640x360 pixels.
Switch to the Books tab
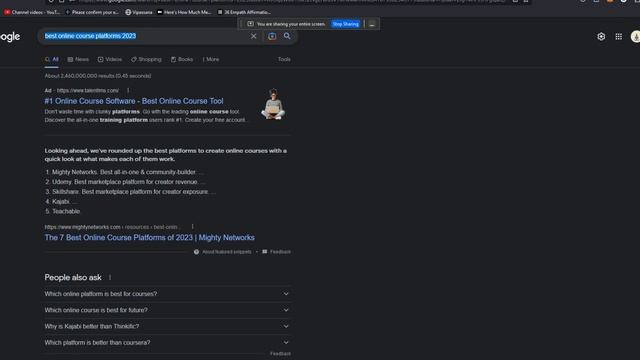click(x=182, y=60)
